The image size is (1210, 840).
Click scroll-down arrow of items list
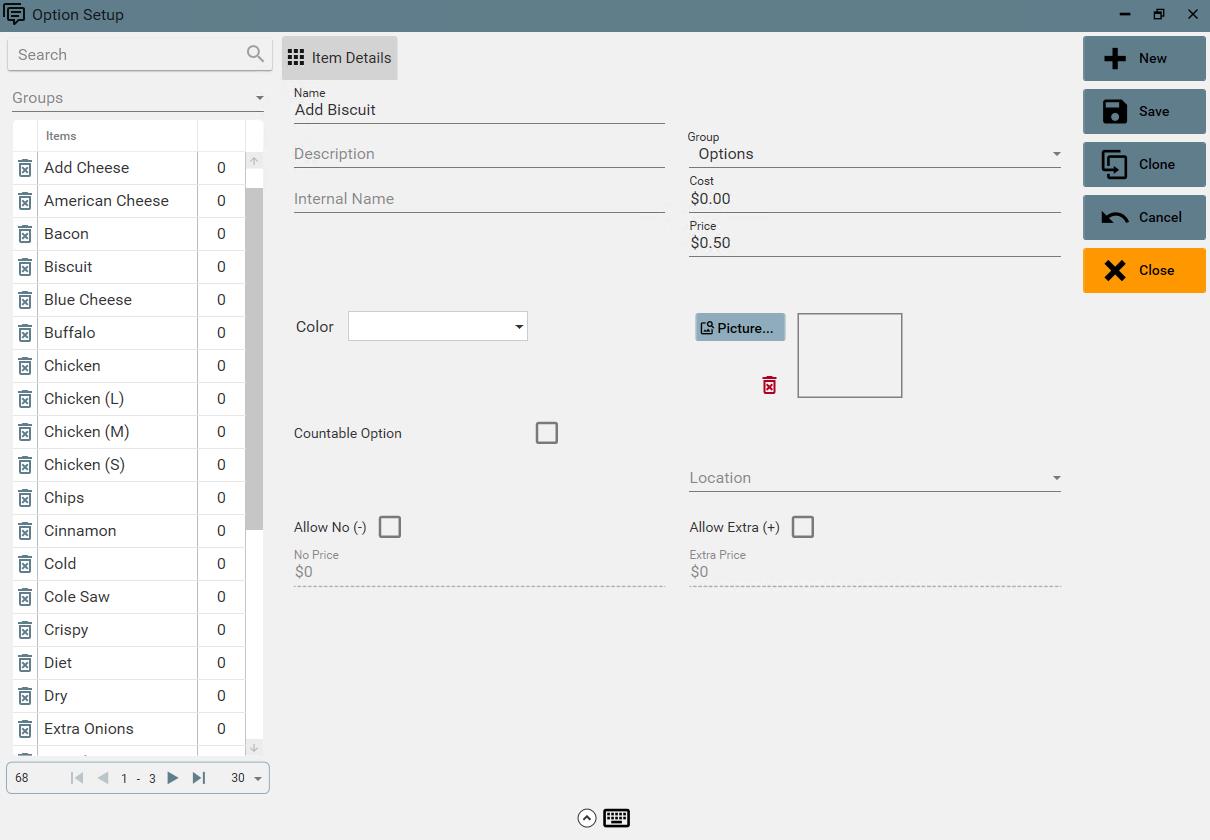point(254,748)
